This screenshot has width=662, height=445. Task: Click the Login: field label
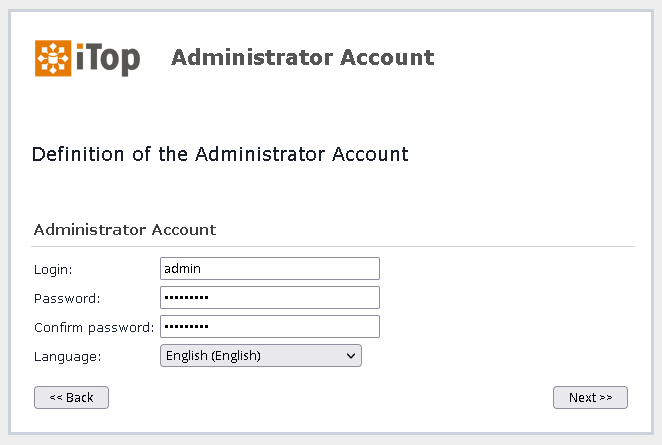pyautogui.click(x=53, y=269)
